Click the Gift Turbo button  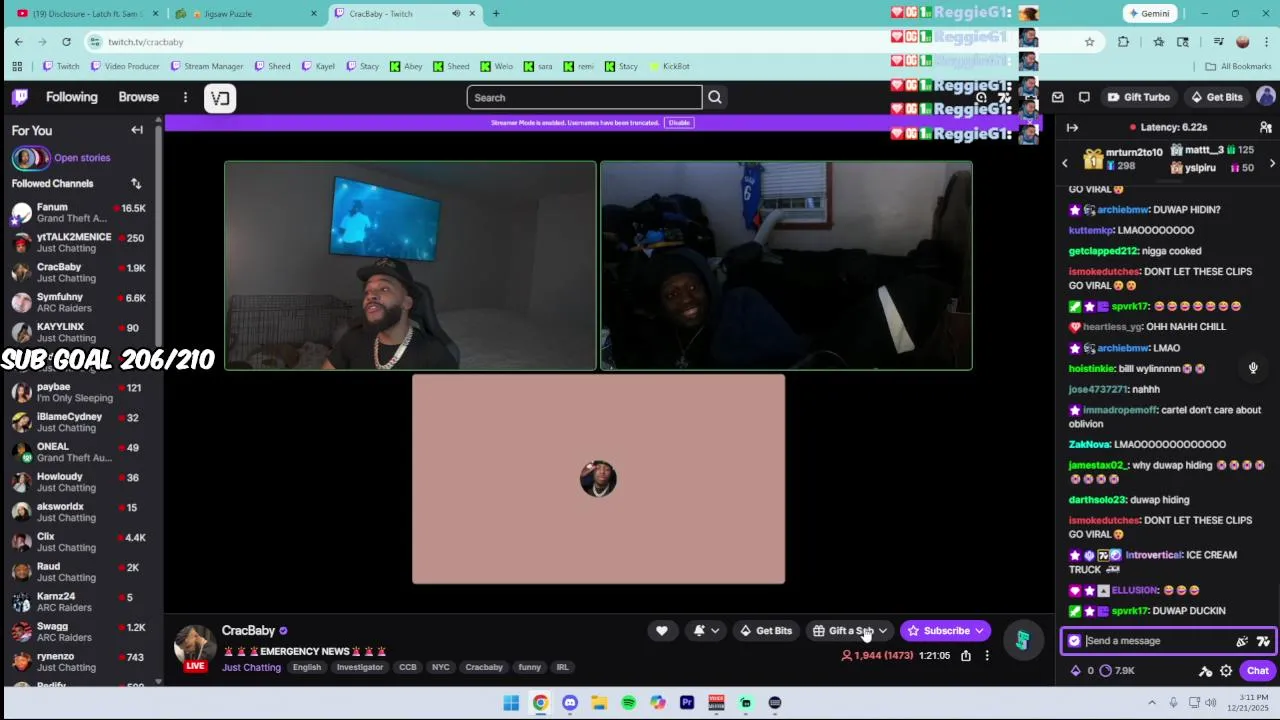pyautogui.click(x=1138, y=97)
